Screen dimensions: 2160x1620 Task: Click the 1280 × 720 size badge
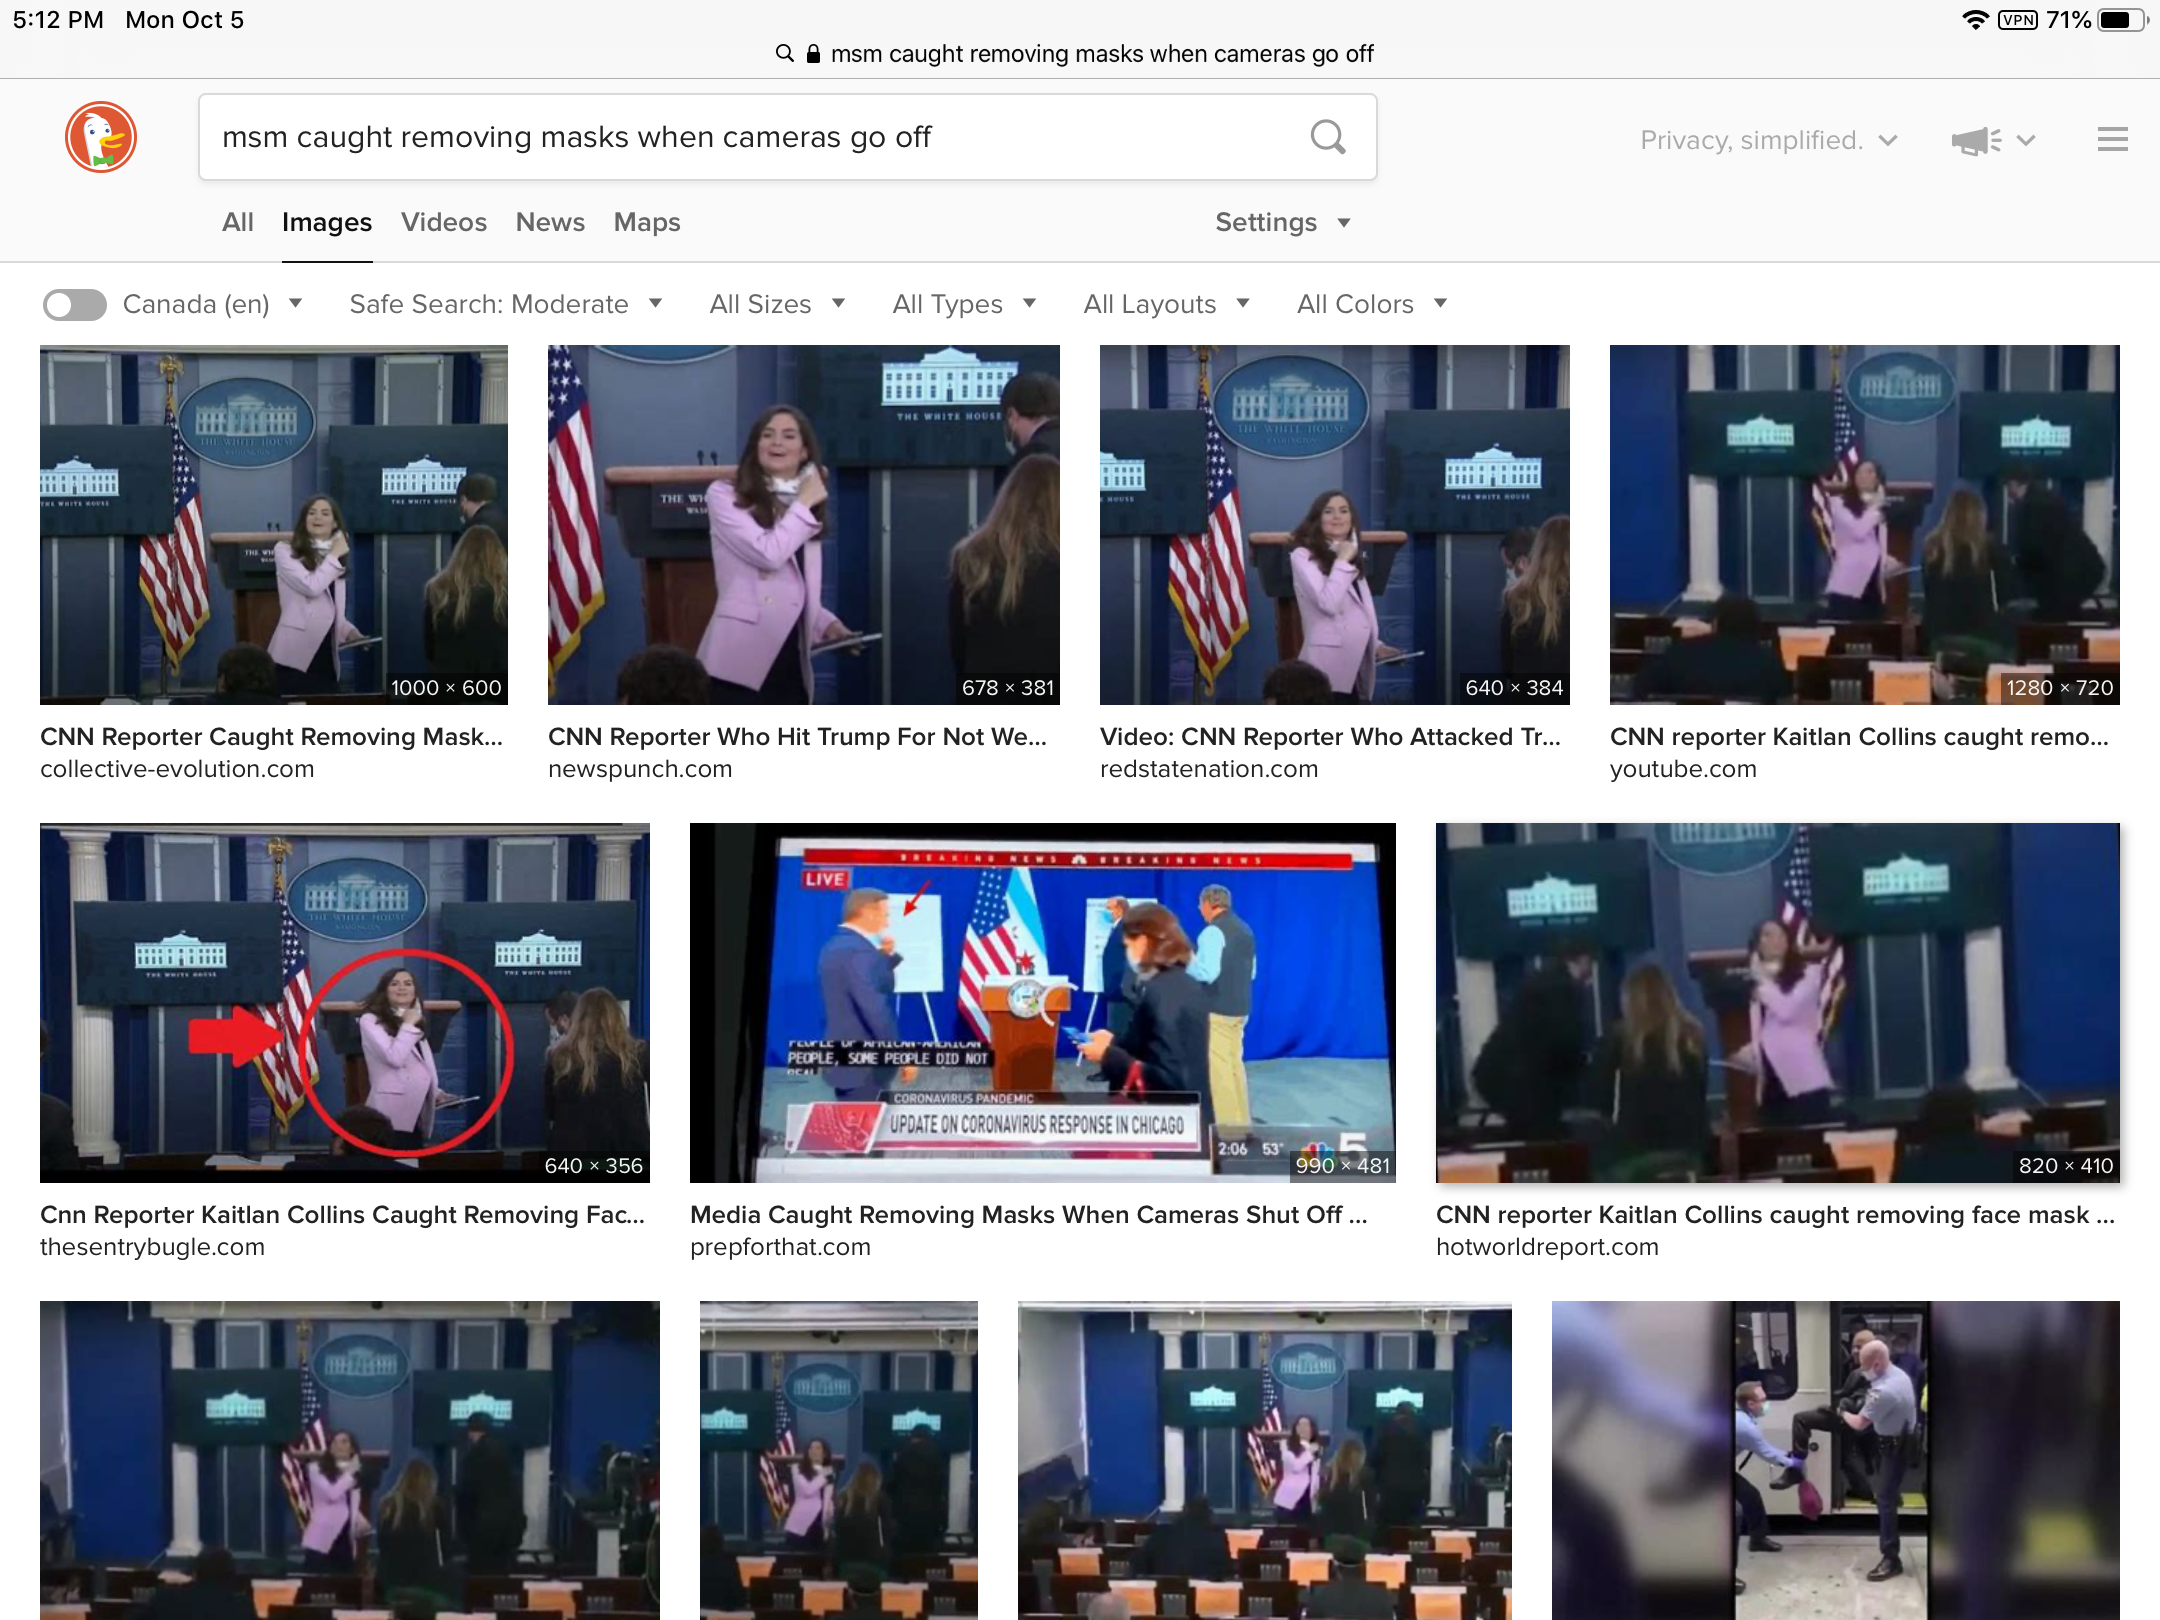click(2059, 688)
